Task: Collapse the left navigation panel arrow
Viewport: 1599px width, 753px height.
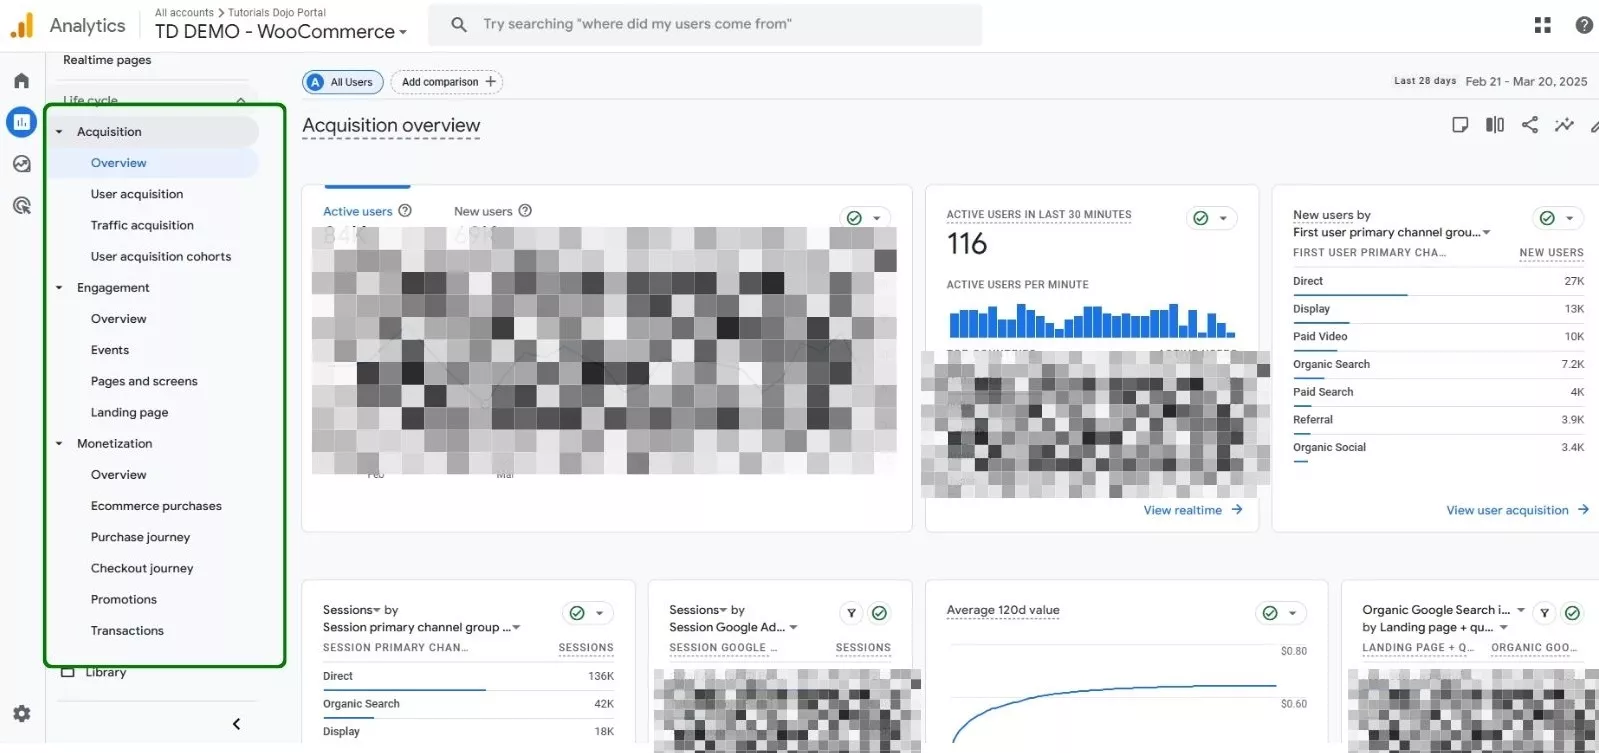Action: tap(236, 724)
